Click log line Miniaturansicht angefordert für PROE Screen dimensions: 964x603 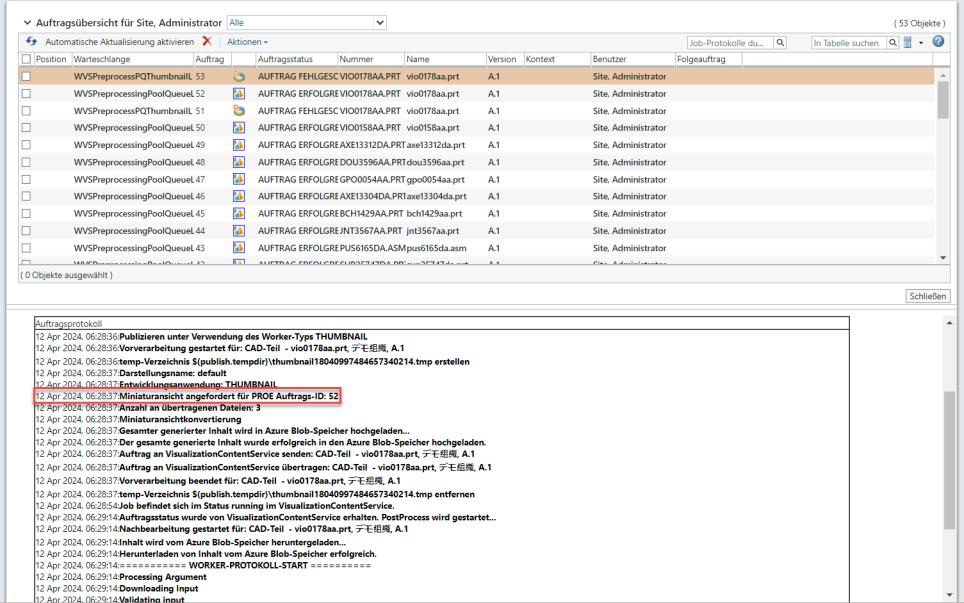[x=187, y=396]
